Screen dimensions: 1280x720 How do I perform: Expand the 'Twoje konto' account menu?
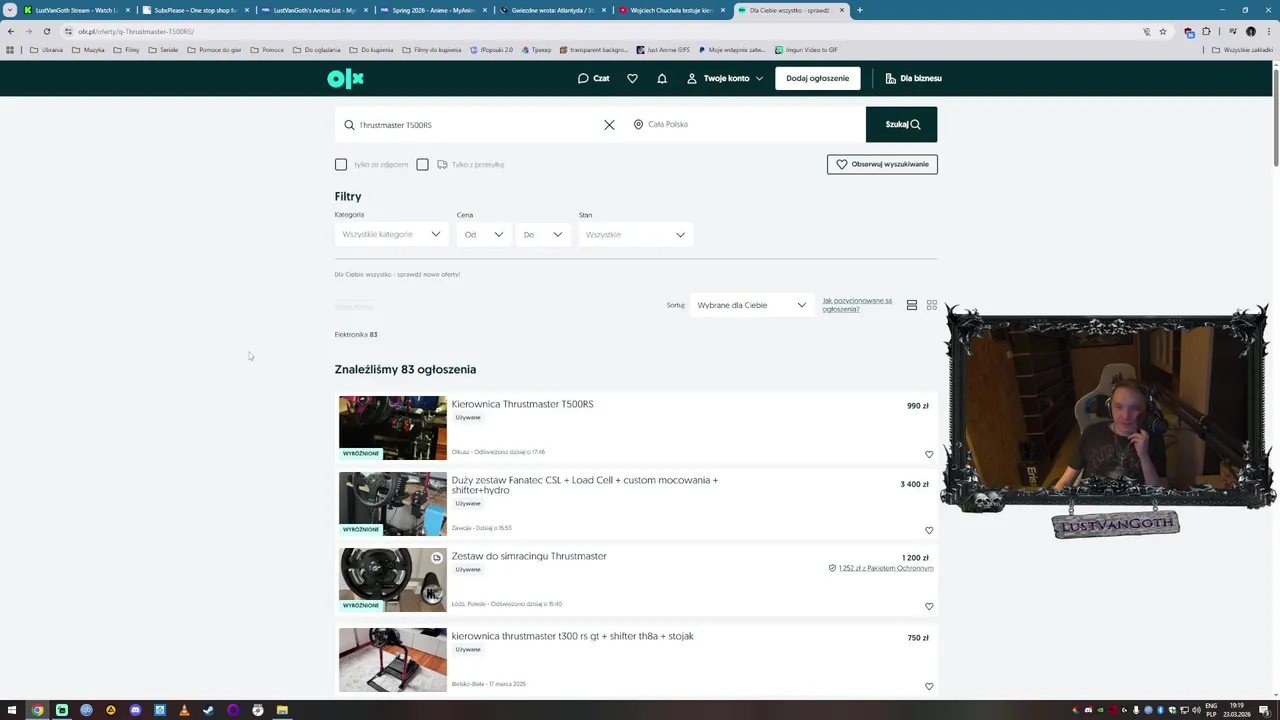click(725, 78)
